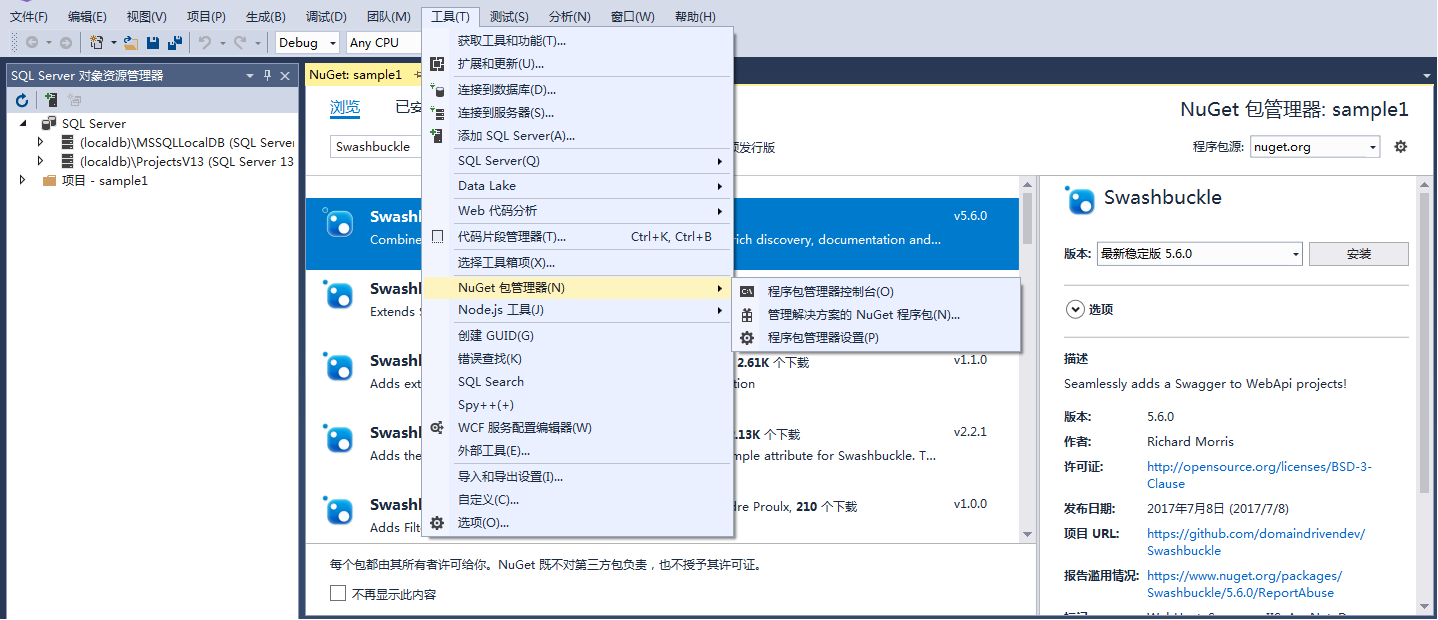Open the github.com Swashbuckle project URL
This screenshot has height=620, width=1438.
click(1256, 542)
